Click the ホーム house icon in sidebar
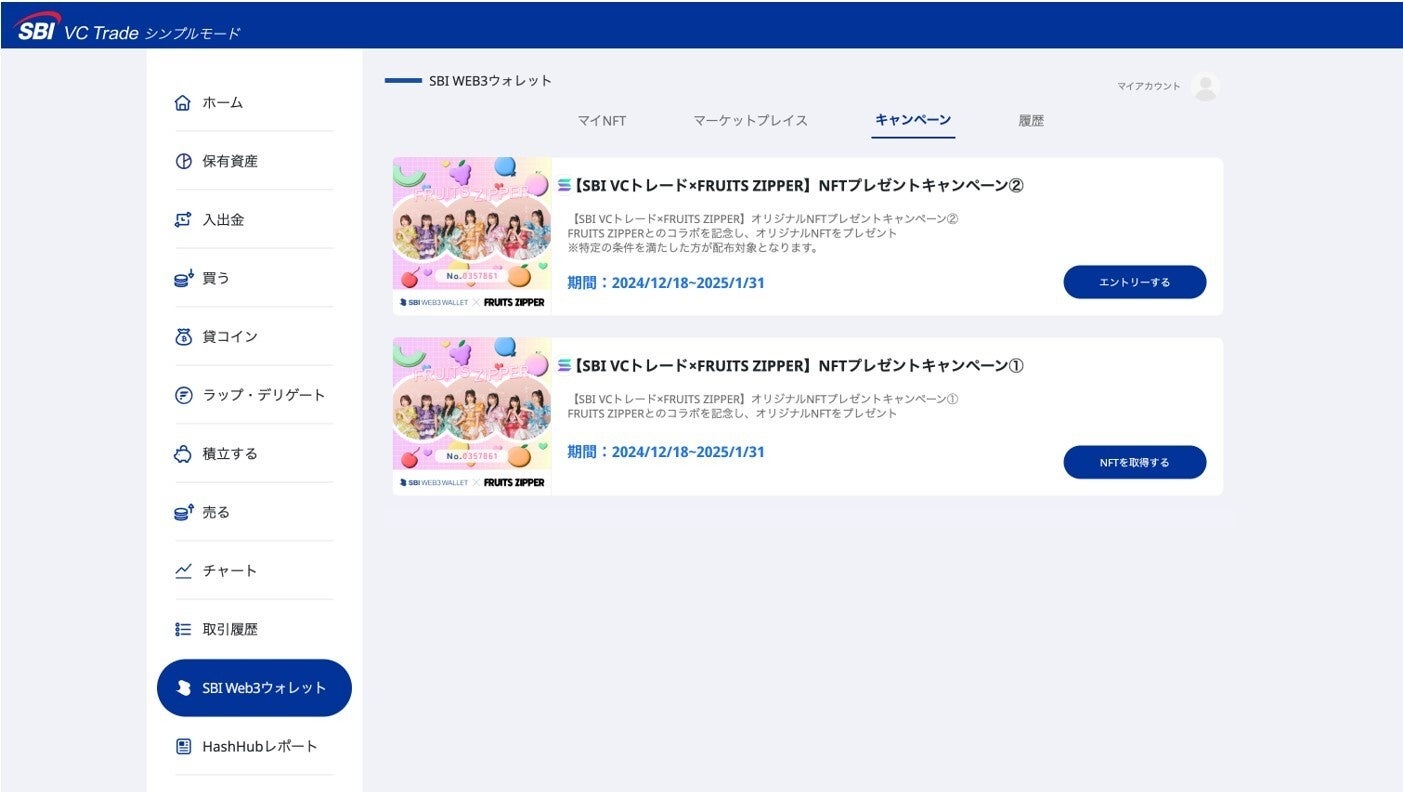Image resolution: width=1403 pixels, height=792 pixels. point(182,102)
